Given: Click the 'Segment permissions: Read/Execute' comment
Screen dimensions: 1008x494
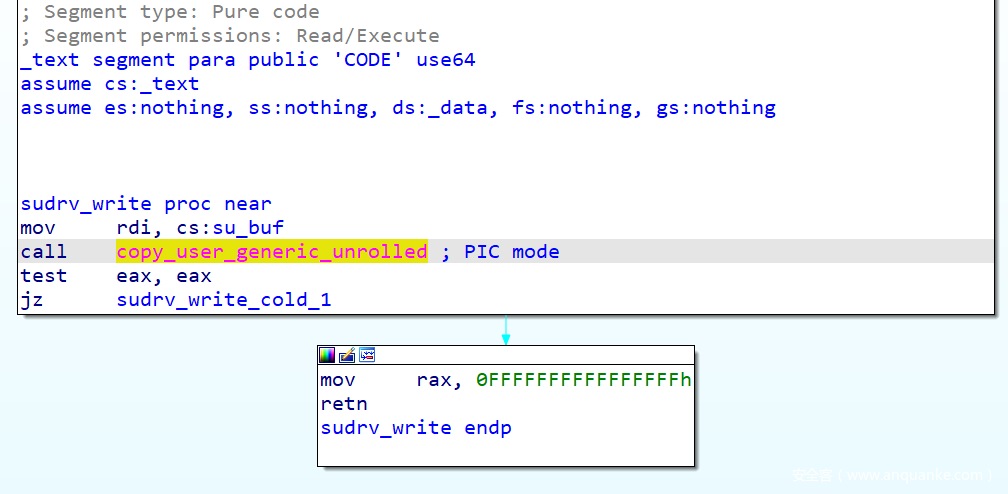Looking at the screenshot, I should (x=230, y=36).
